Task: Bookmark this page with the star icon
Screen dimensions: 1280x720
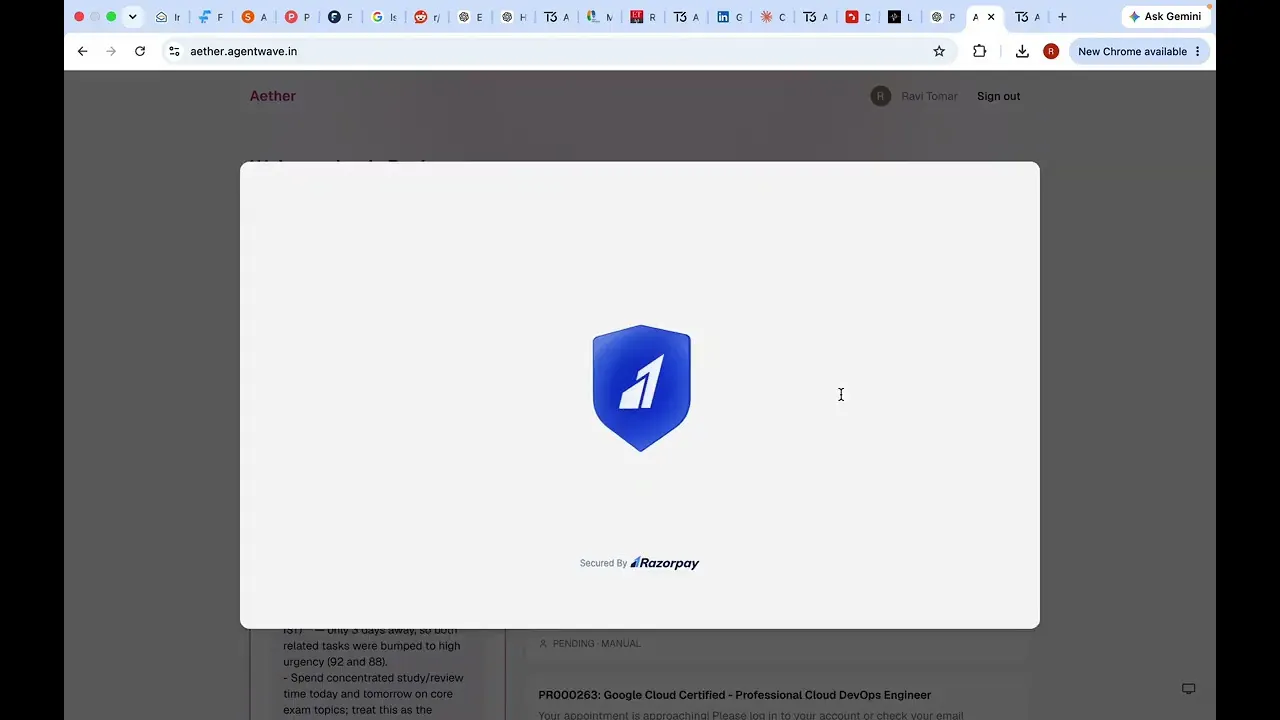Action: tap(939, 51)
